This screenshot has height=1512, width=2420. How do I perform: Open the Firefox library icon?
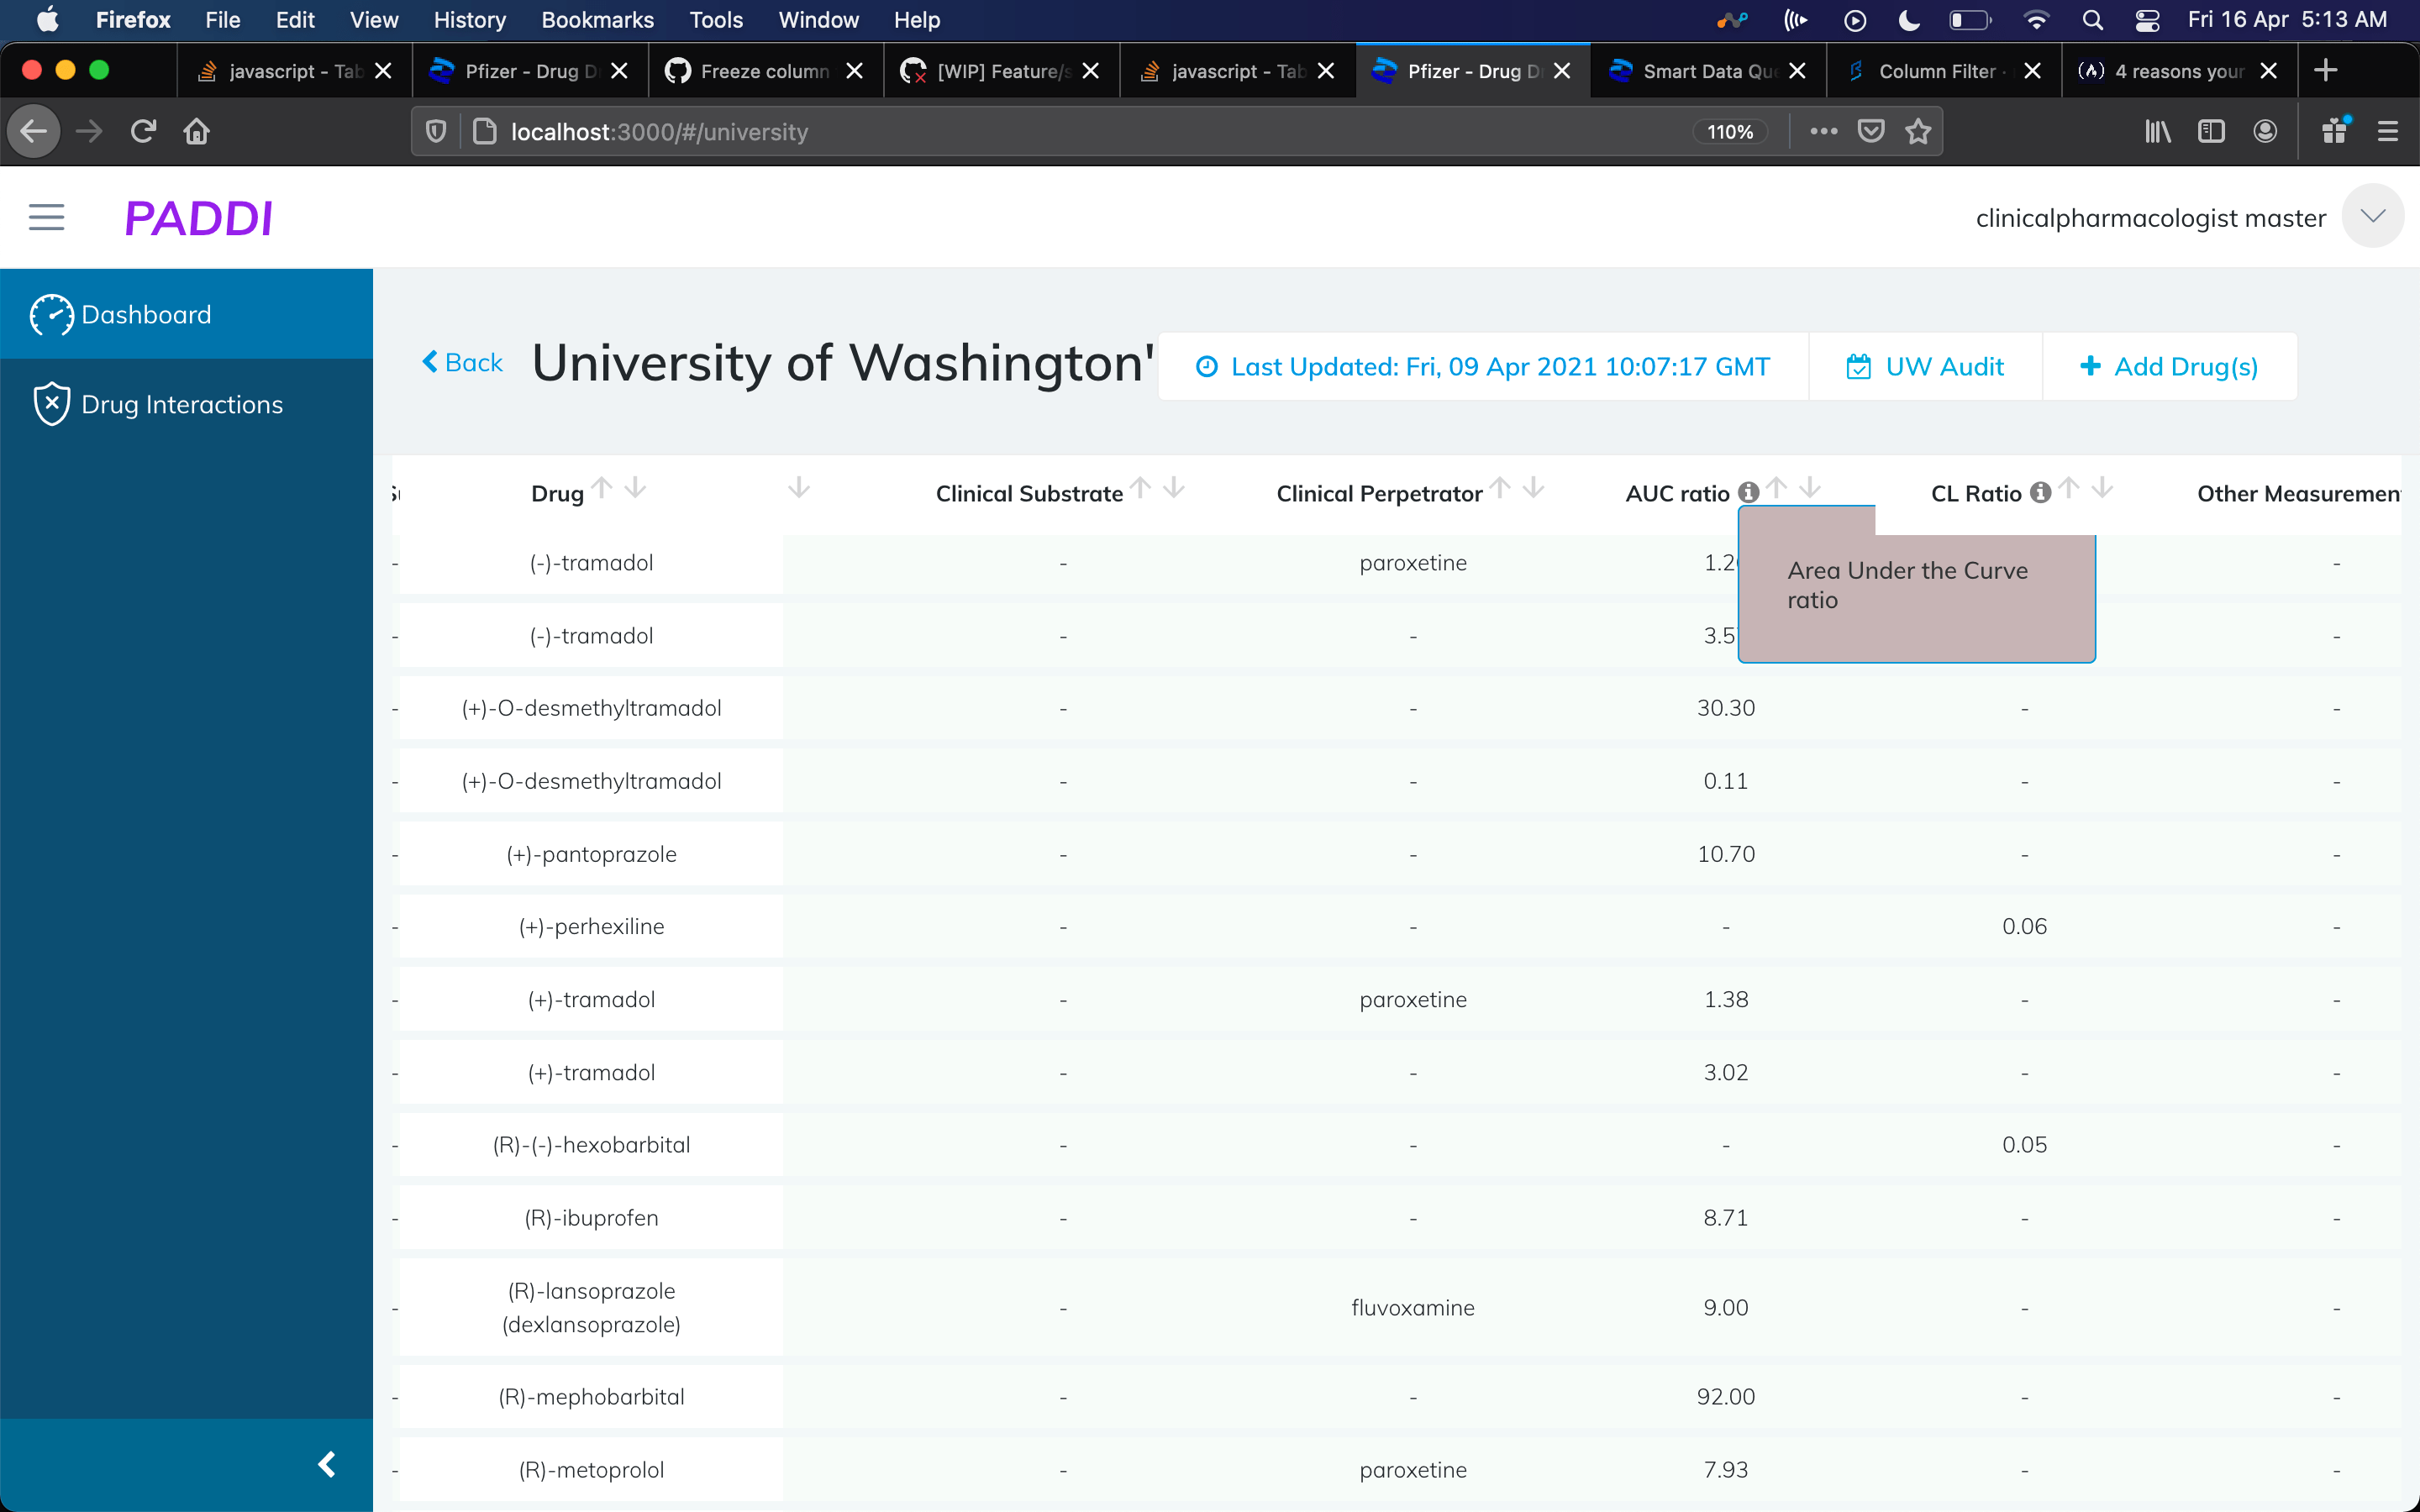2157,131
